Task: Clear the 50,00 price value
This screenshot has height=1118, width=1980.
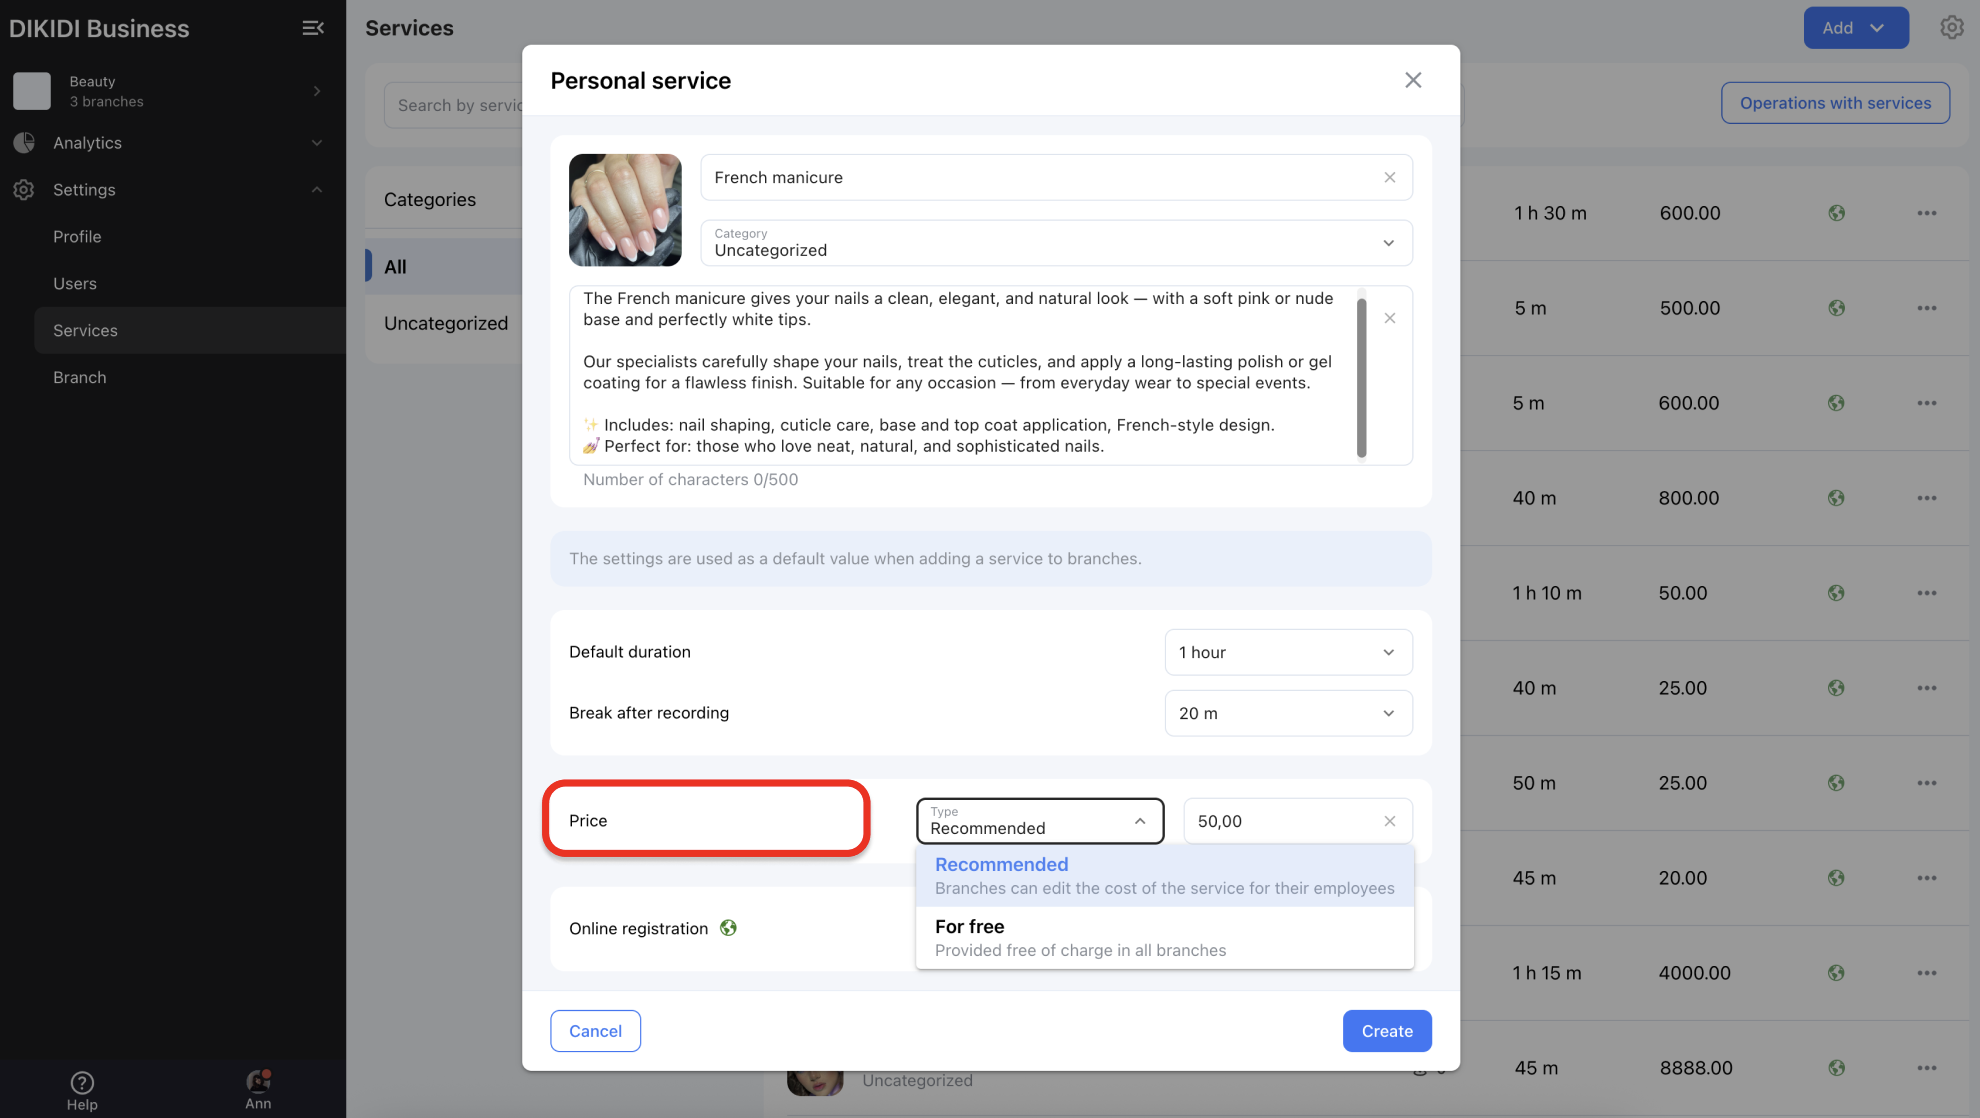Action: click(1389, 821)
